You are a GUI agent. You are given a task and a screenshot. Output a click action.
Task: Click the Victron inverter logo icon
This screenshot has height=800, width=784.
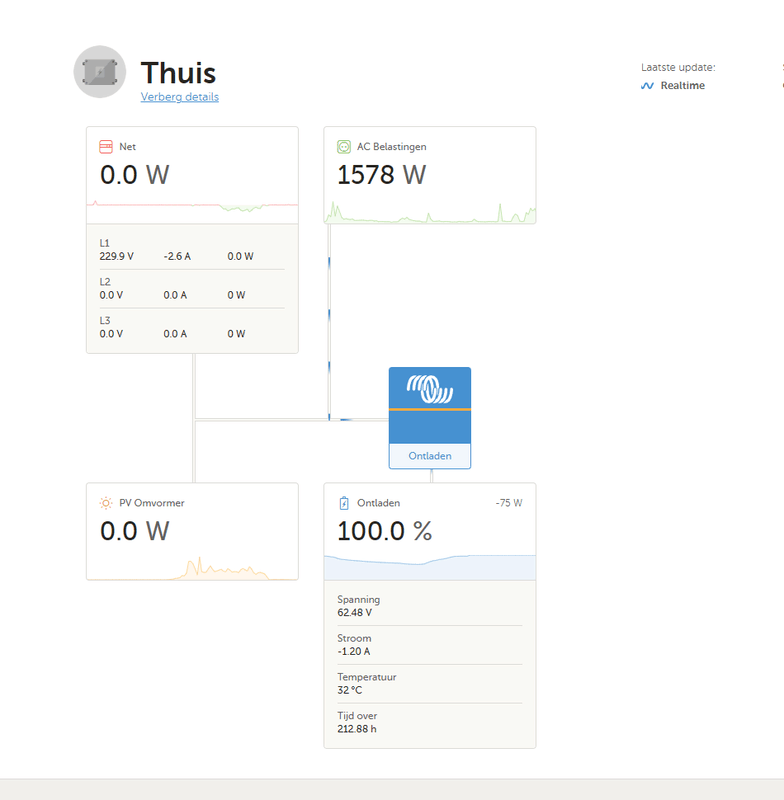tap(429, 389)
